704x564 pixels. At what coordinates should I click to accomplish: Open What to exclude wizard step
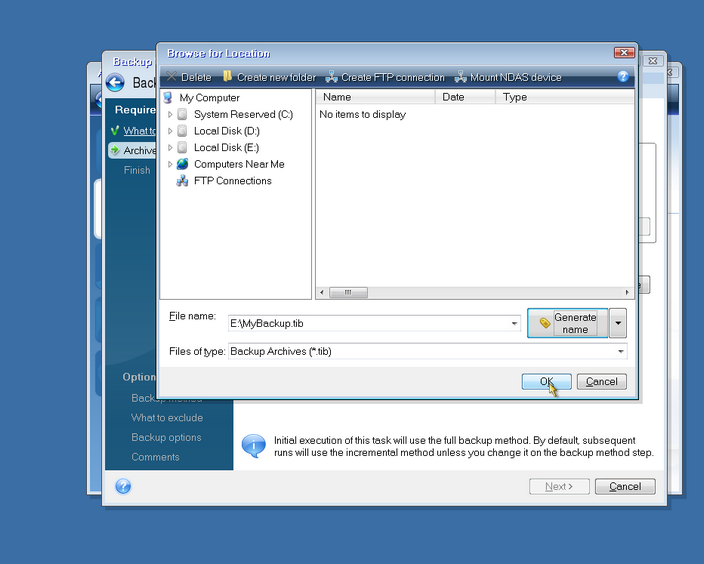[167, 418]
